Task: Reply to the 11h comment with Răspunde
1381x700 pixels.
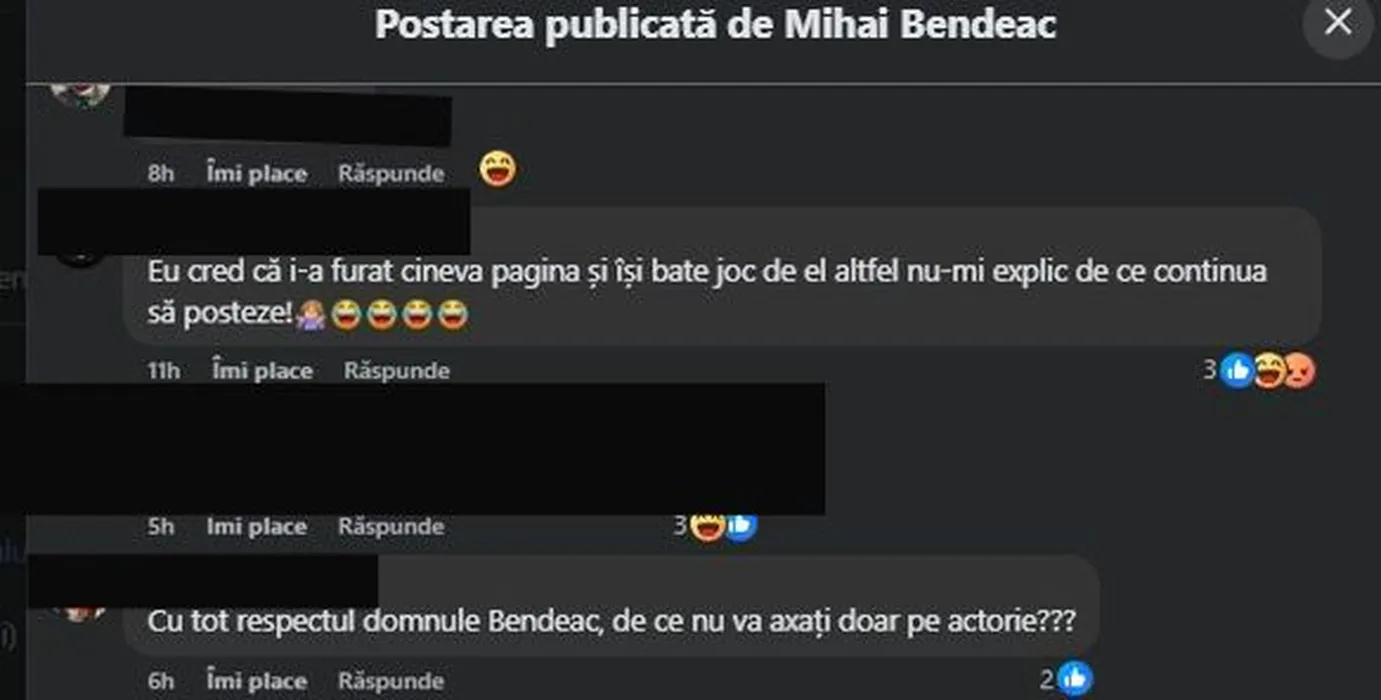Action: click(x=397, y=371)
